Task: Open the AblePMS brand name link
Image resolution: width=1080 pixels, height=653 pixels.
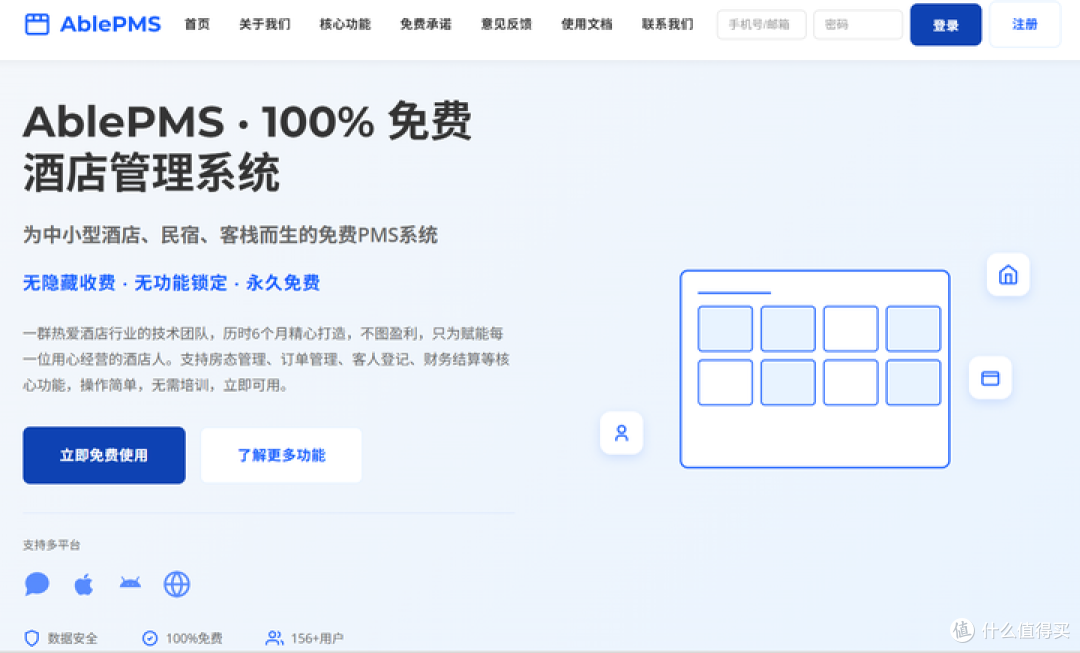Action: [x=110, y=24]
